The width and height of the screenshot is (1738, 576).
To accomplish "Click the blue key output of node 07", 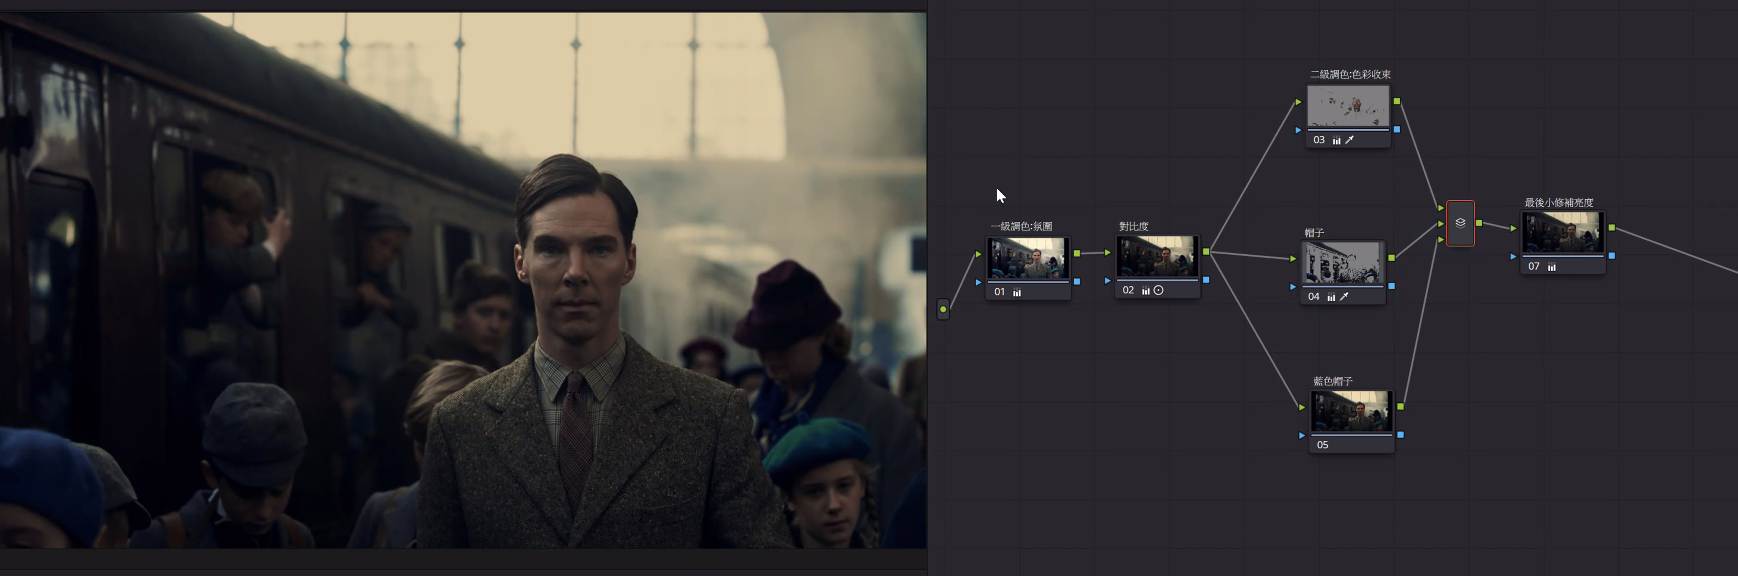I will [x=1612, y=256].
